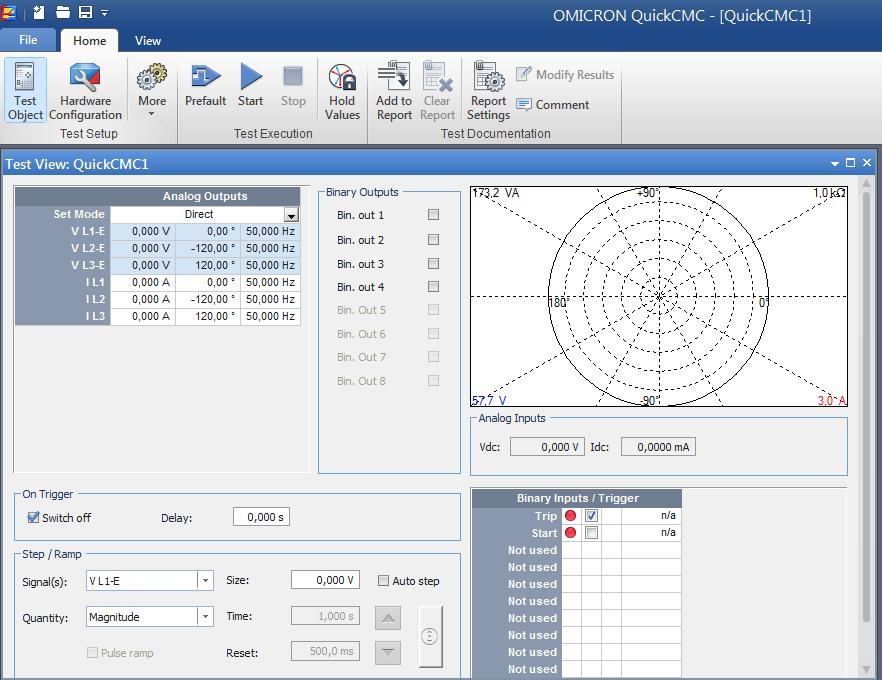Open Report Settings
The width and height of the screenshot is (882, 680).
pyautogui.click(x=488, y=91)
